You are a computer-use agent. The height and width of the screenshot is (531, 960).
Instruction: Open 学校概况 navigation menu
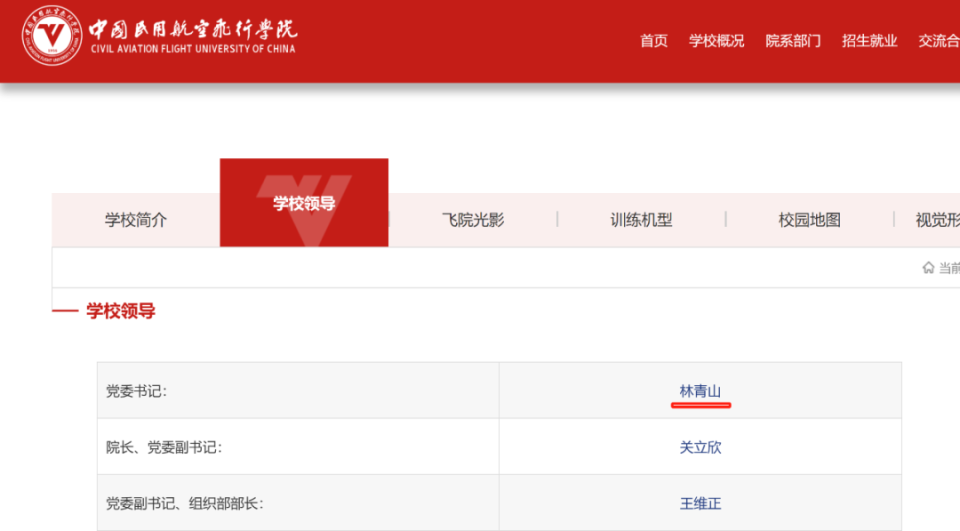point(716,41)
